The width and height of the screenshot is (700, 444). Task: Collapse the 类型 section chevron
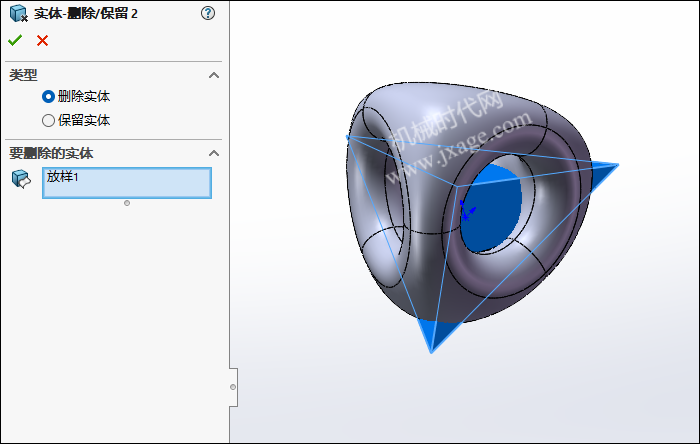pos(214,75)
